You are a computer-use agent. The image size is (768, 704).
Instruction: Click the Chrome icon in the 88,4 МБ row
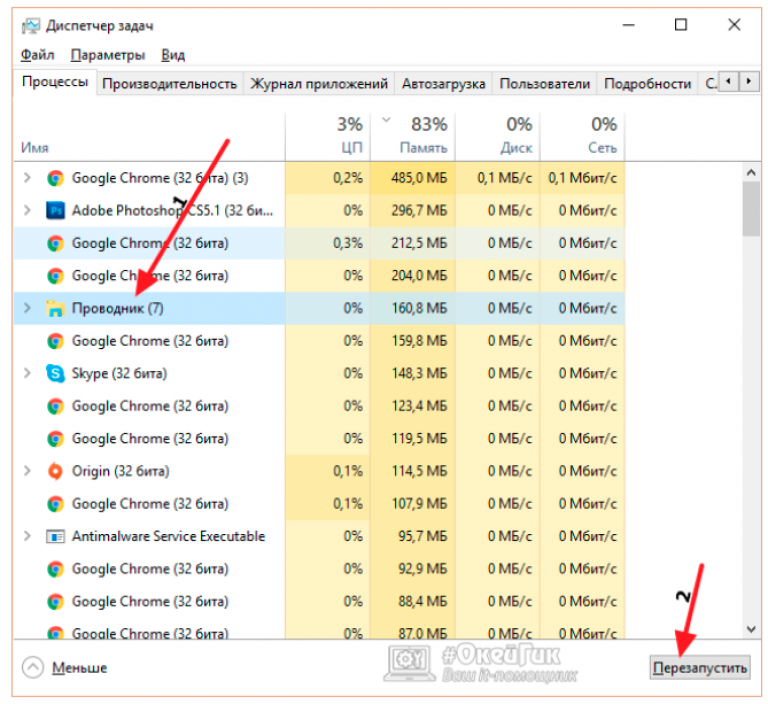click(55, 602)
